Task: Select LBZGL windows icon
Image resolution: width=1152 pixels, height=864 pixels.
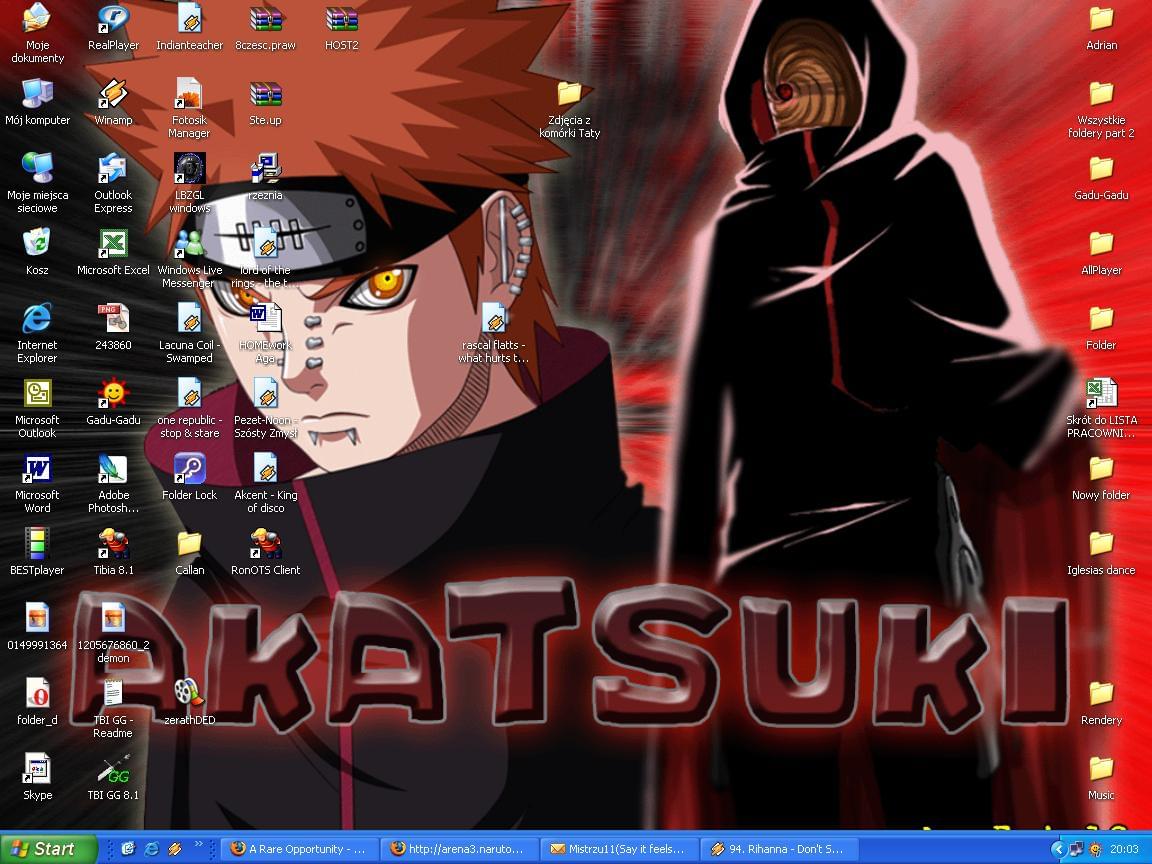Action: pyautogui.click(x=190, y=168)
